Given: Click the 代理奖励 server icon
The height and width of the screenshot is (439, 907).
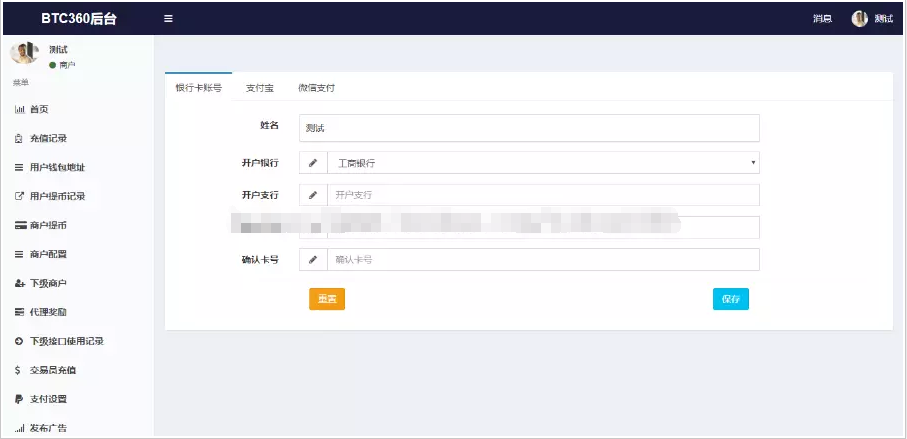Looking at the screenshot, I should [x=19, y=312].
